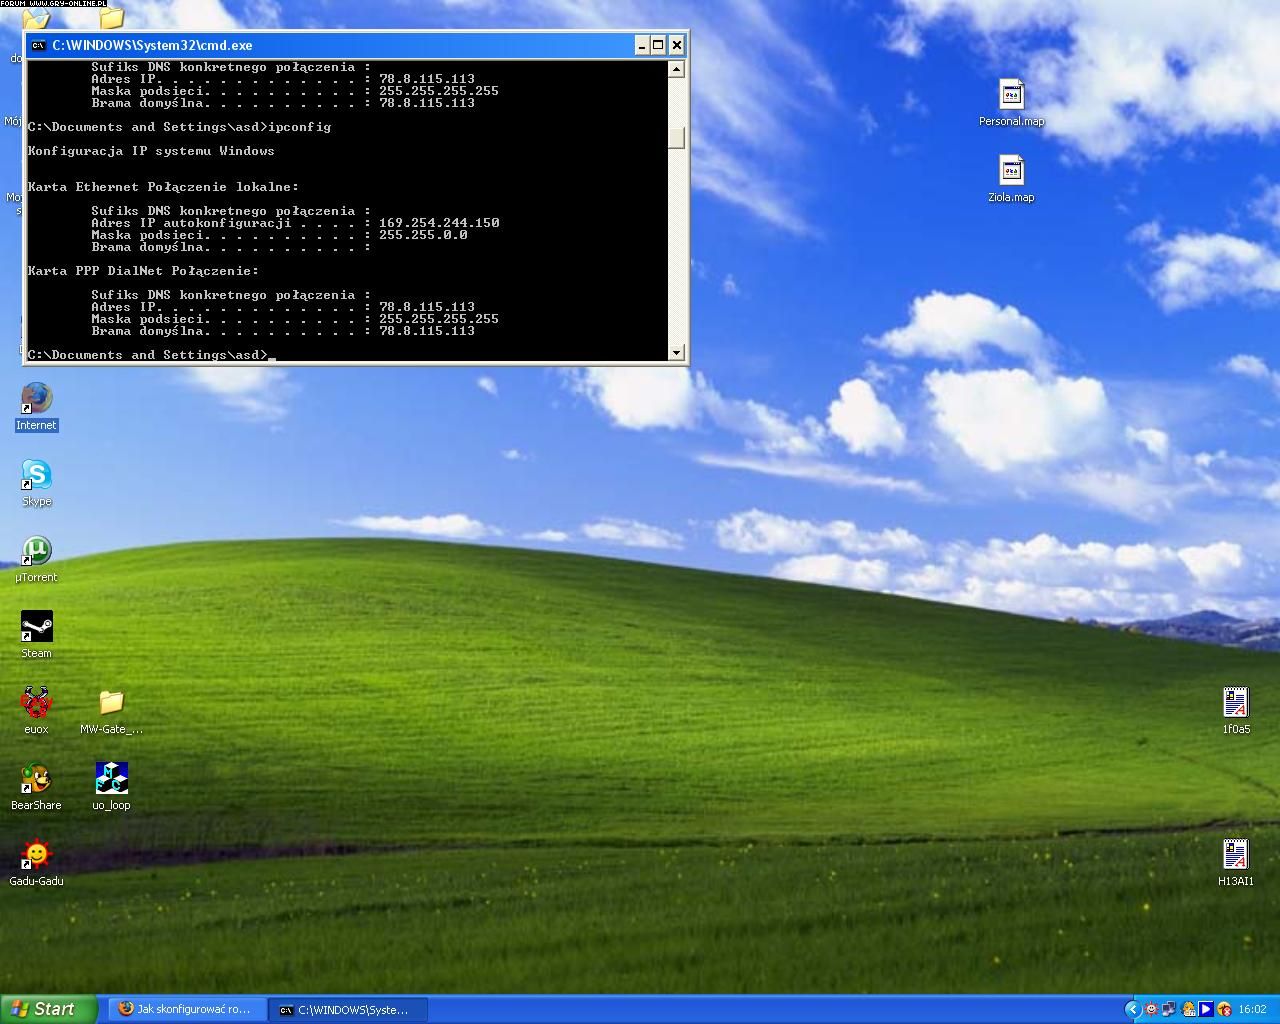This screenshot has height=1024, width=1280.
Task: Expand hidden system tray icons
Action: point(1133,1009)
